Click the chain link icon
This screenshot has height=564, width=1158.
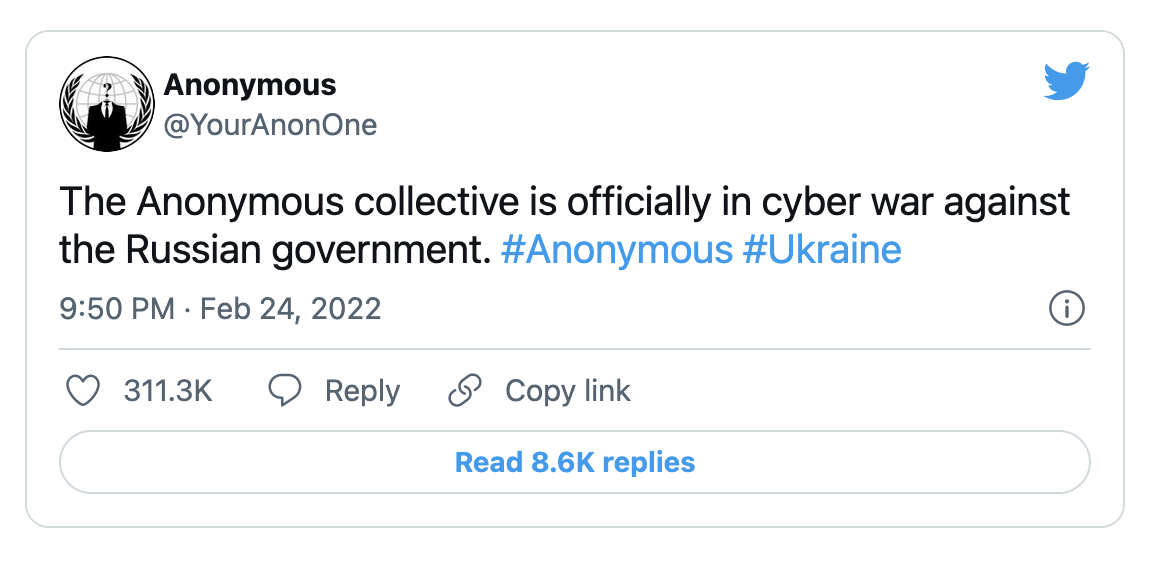coord(465,391)
